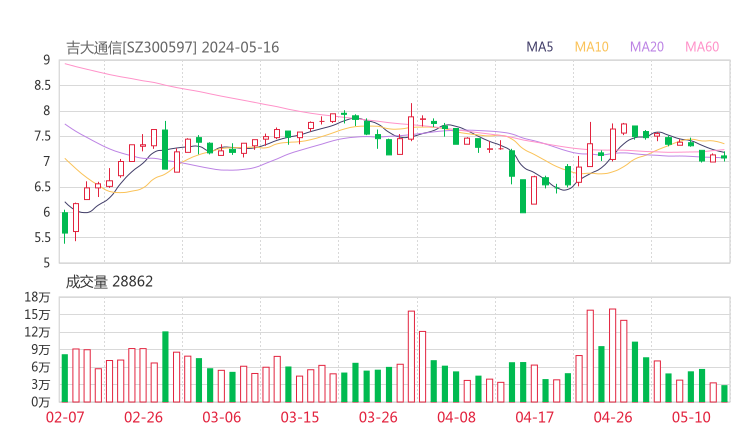Click the 04-26 date label
This screenshot has height=440, width=740.
[613, 417]
